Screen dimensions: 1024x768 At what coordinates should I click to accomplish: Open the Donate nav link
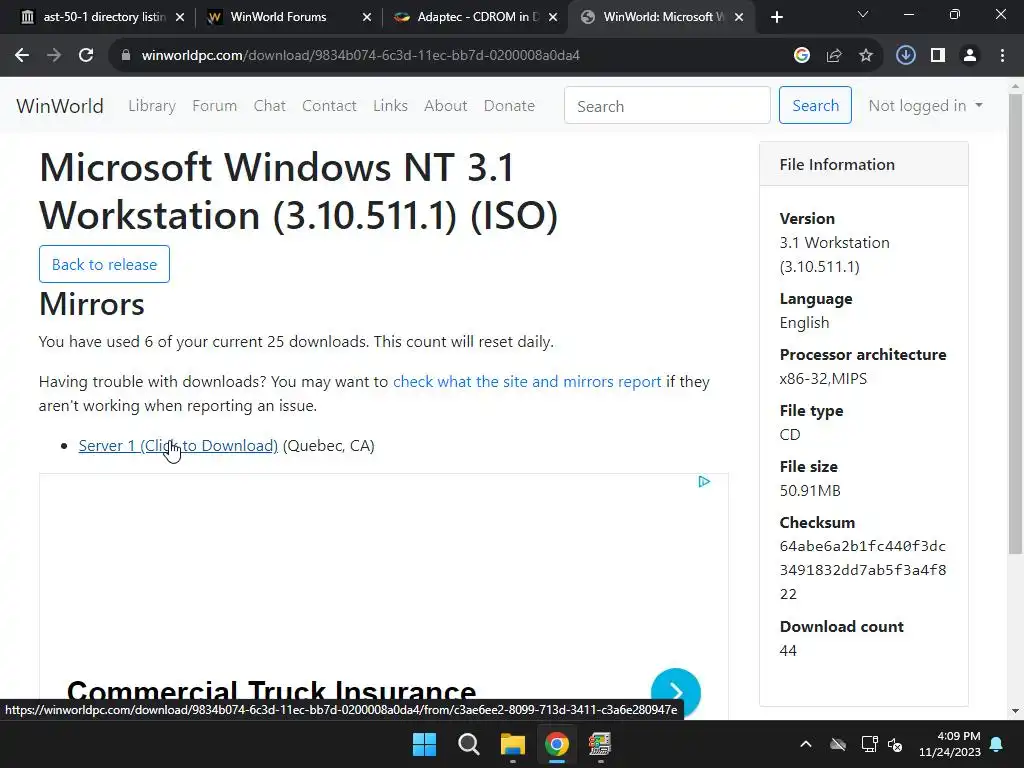pos(509,106)
